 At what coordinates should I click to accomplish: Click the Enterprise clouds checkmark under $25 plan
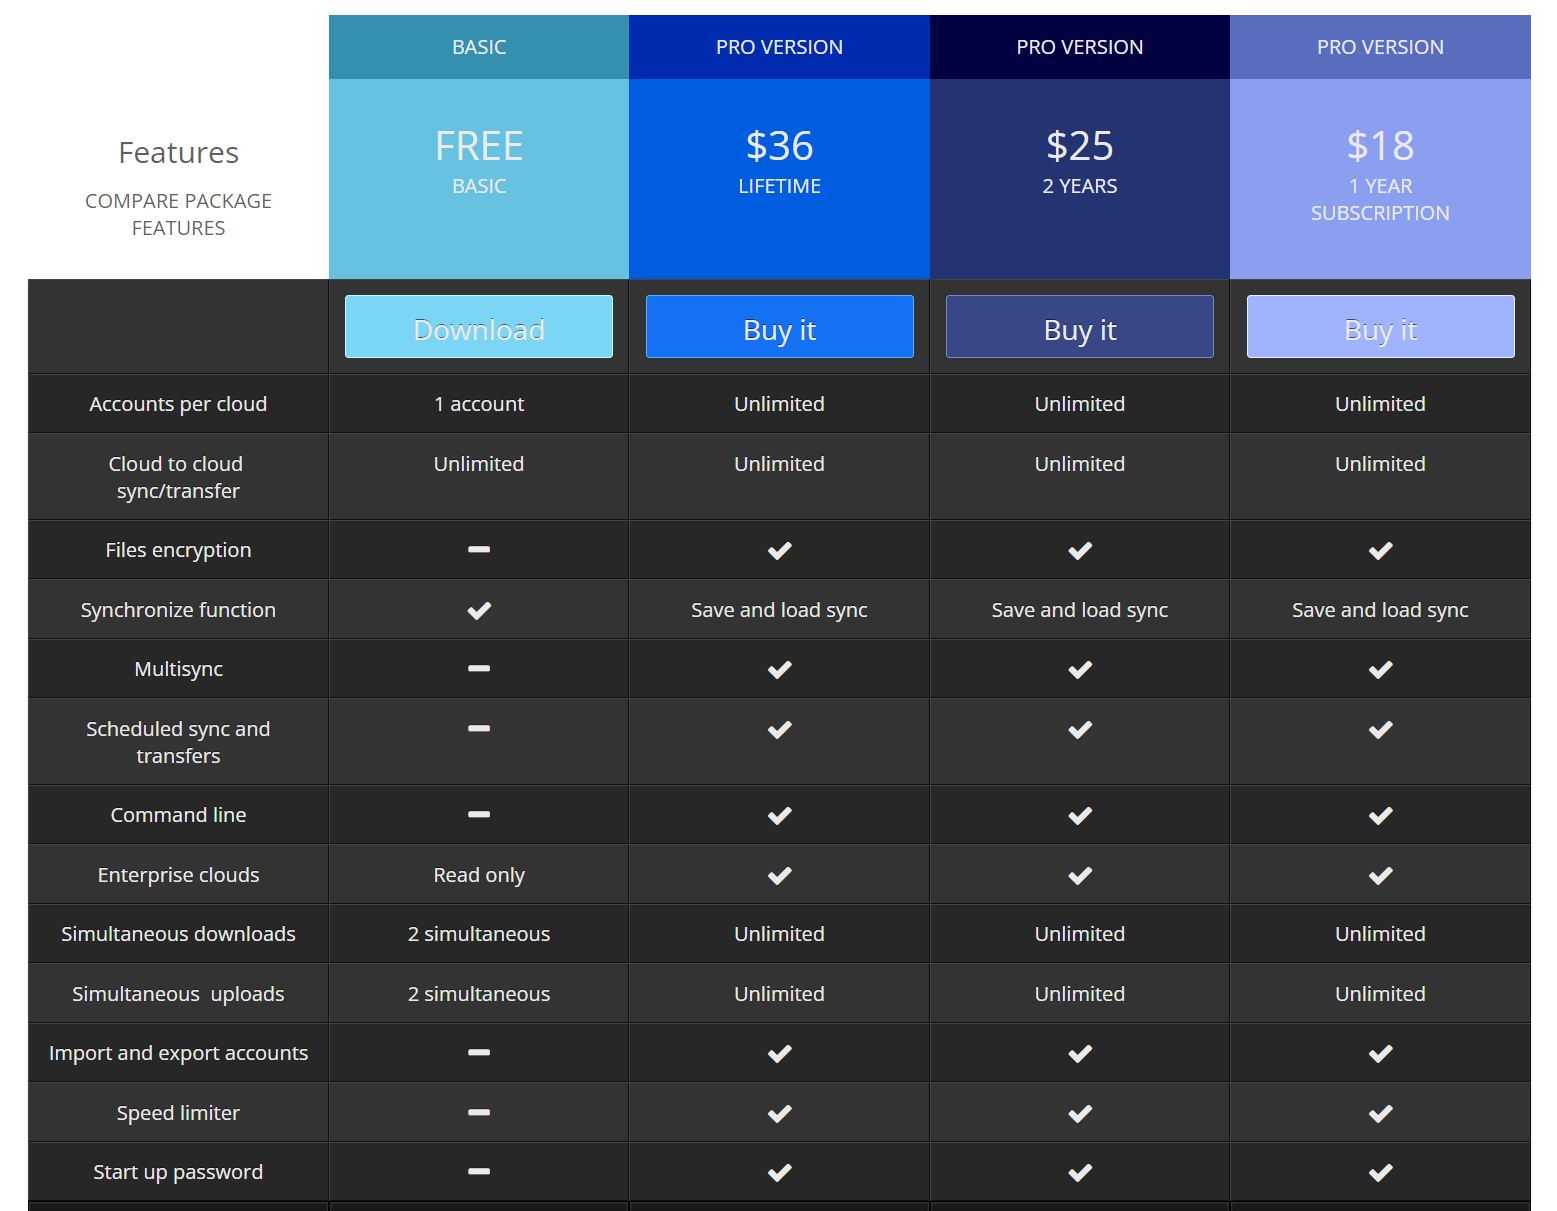click(x=1080, y=875)
